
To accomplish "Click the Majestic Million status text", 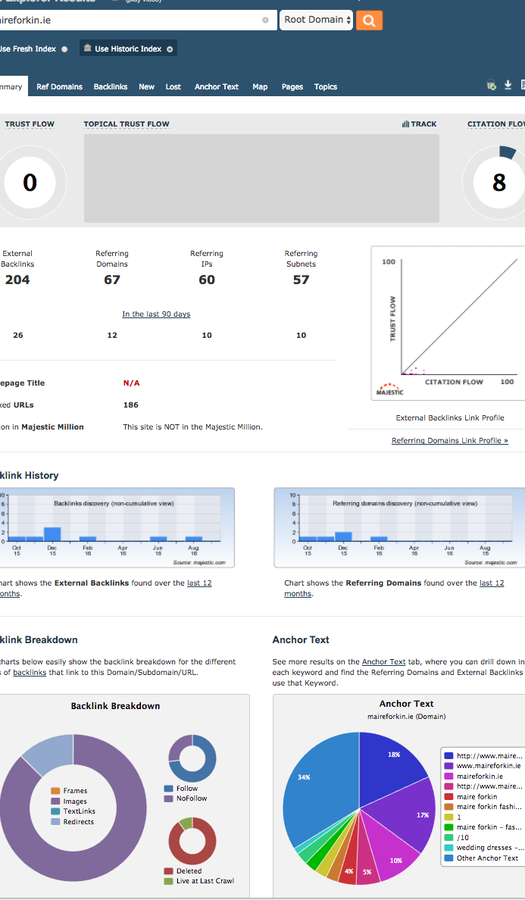I will [193, 427].
